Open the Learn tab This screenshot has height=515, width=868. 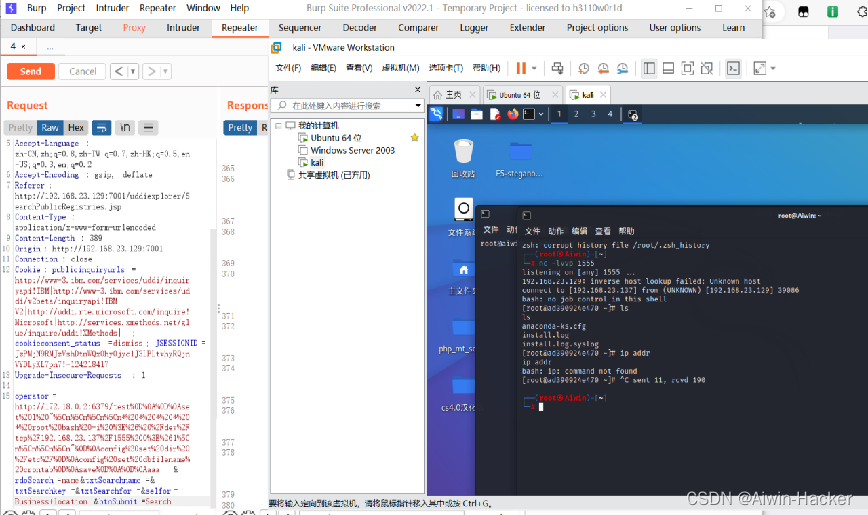tap(733, 28)
